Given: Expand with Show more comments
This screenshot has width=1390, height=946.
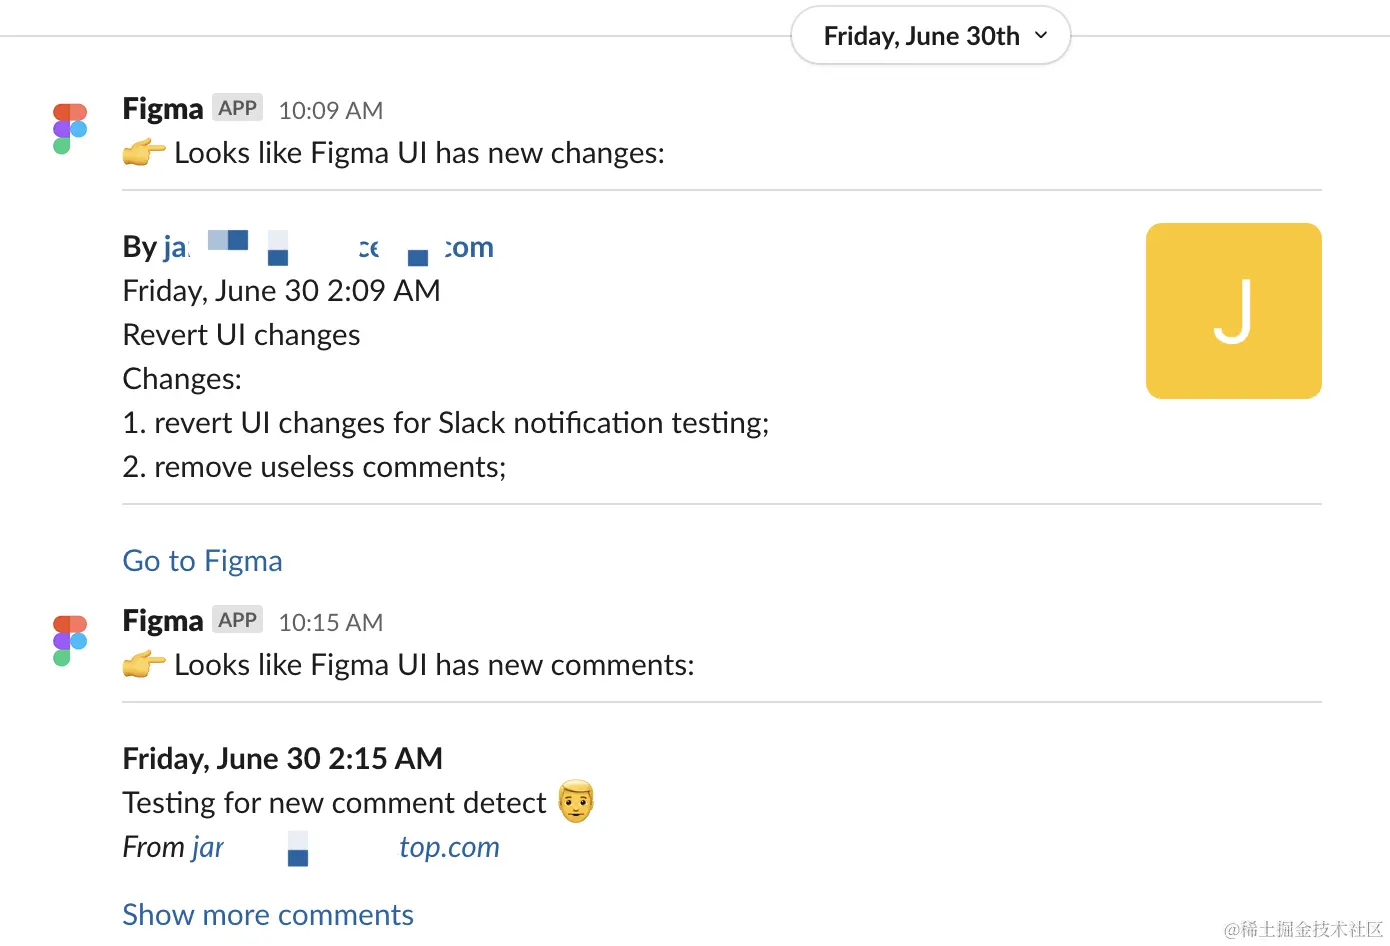Looking at the screenshot, I should (x=268, y=915).
